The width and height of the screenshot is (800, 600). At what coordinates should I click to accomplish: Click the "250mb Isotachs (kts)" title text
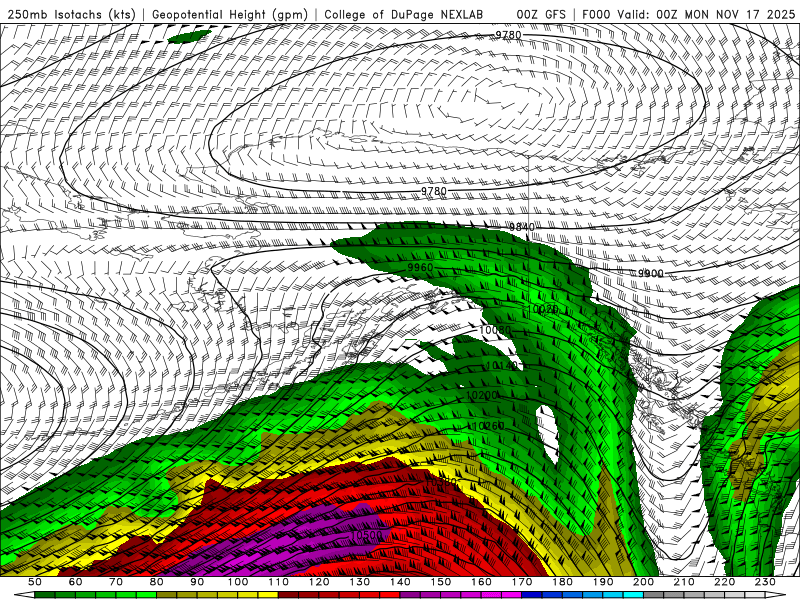click(71, 14)
